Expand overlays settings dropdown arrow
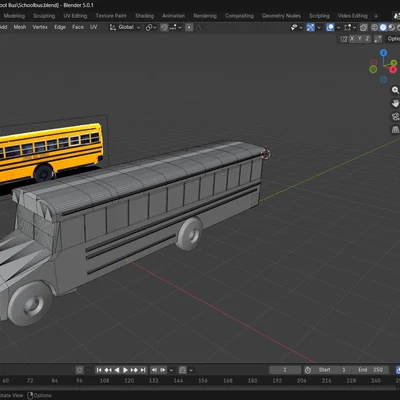This screenshot has width=400, height=400. [338, 27]
